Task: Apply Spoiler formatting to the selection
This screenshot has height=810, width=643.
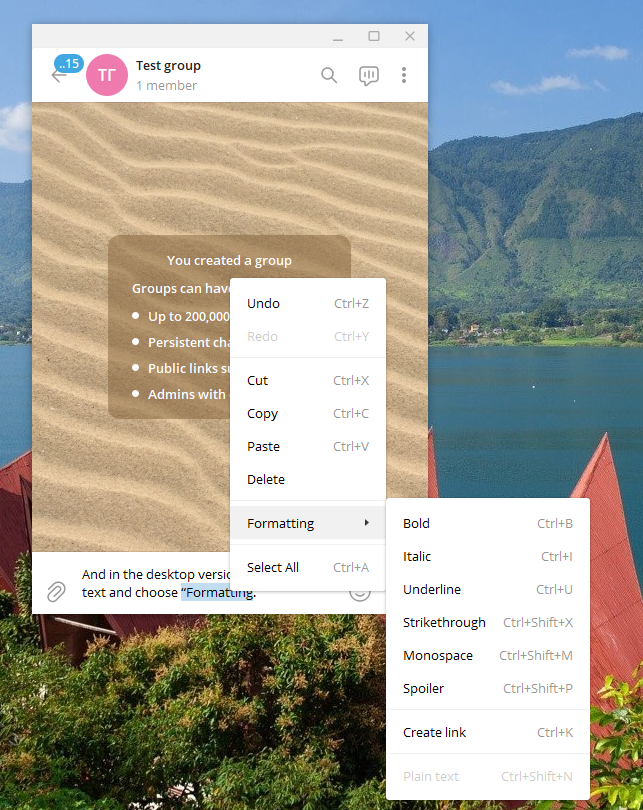Action: click(488, 689)
